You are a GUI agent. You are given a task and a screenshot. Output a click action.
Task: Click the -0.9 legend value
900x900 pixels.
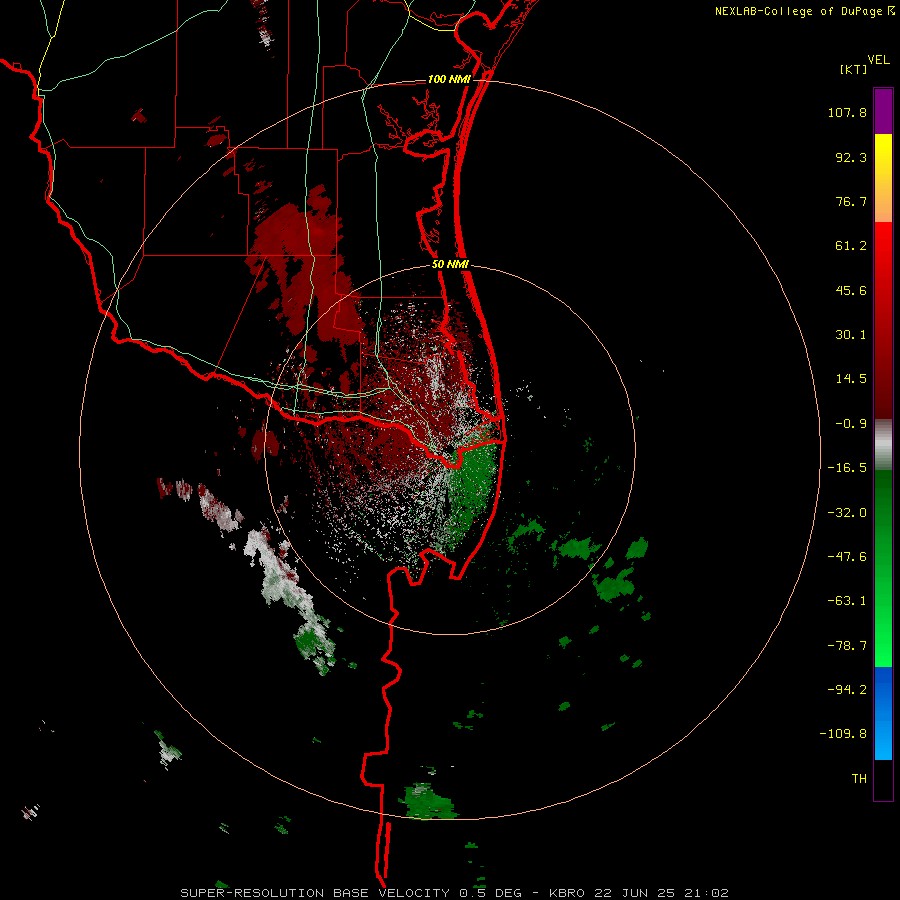(x=851, y=424)
